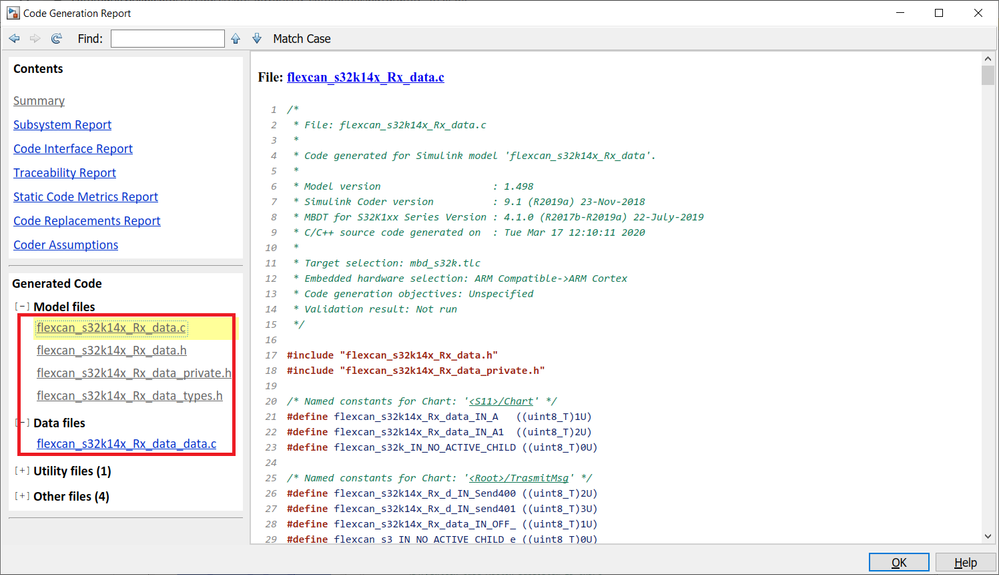Minimize the Code Generation Report window

pyautogui.click(x=900, y=13)
